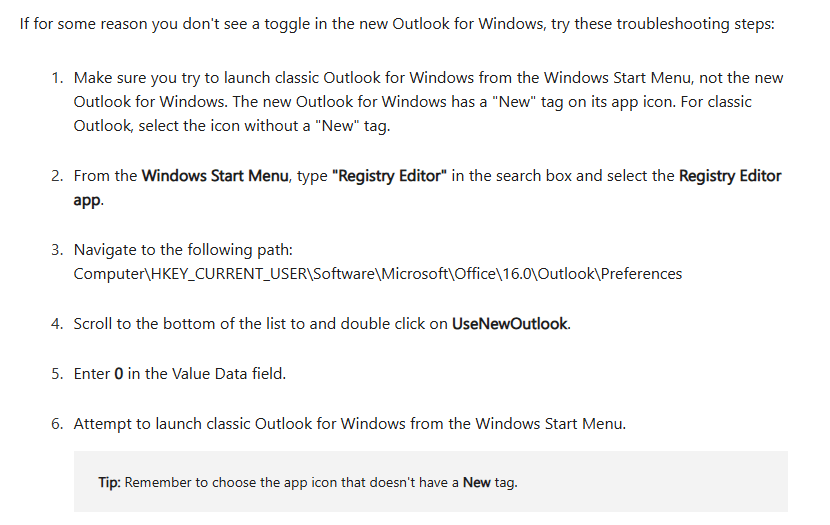Click the Navigate to the following path text

coord(183,250)
